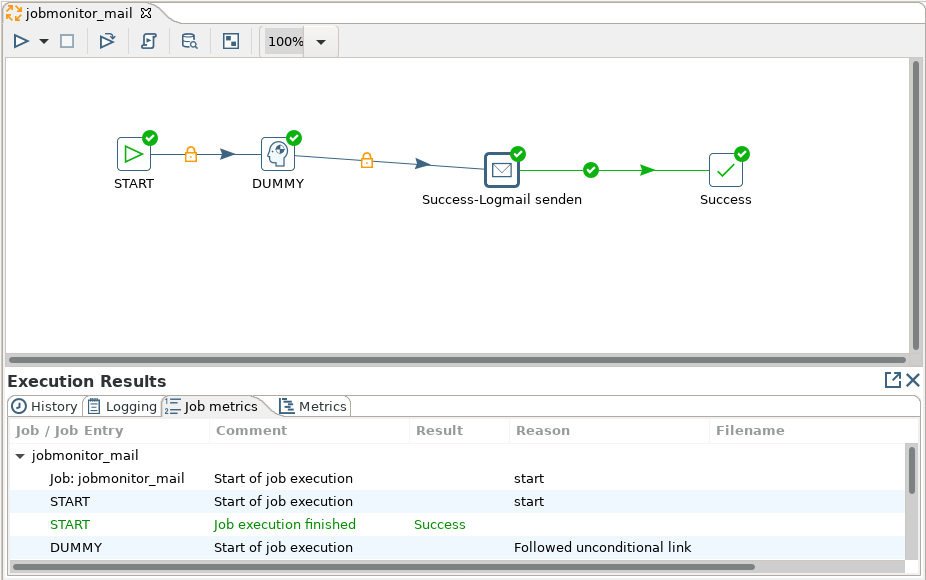Switch to the Logging tab

[x=122, y=406]
